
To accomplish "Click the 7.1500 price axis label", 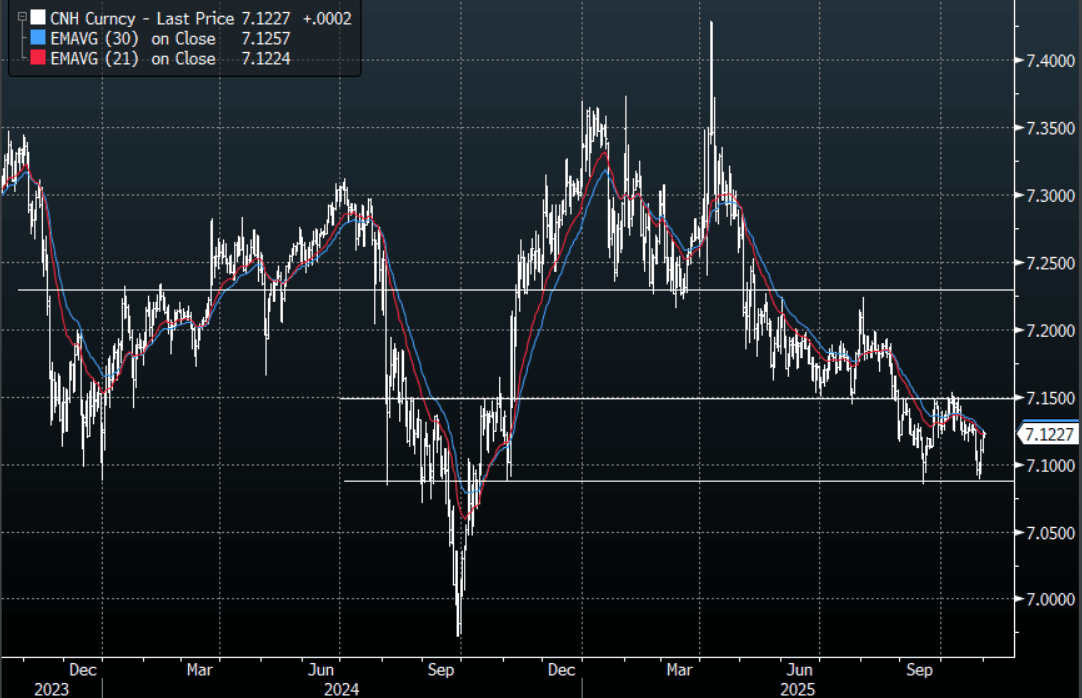I will click(x=1044, y=398).
